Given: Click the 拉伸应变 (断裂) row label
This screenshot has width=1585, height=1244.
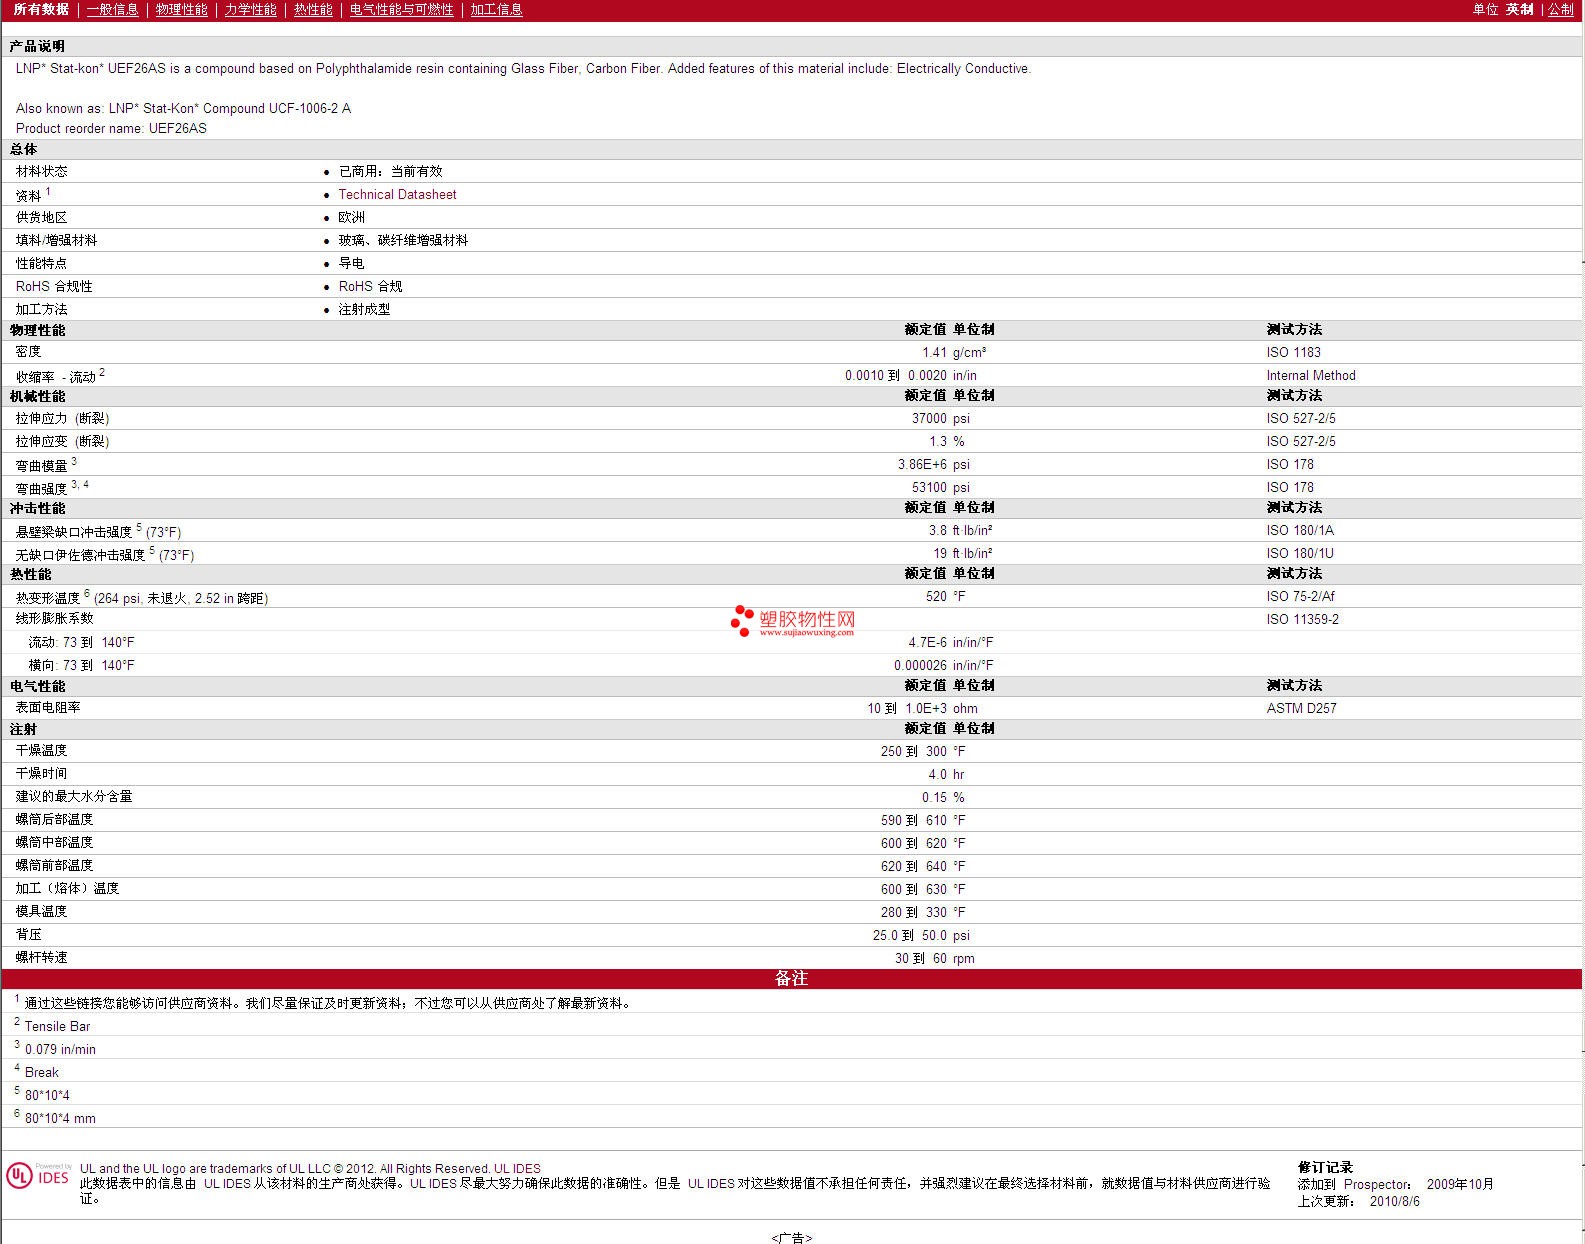Looking at the screenshot, I should (x=62, y=441).
